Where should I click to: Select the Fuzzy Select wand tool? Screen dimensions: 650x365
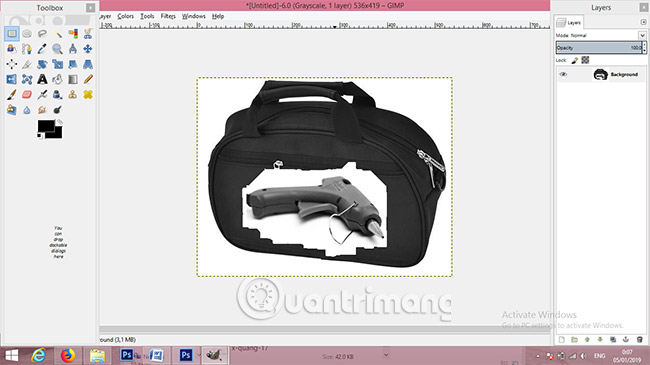[x=58, y=34]
